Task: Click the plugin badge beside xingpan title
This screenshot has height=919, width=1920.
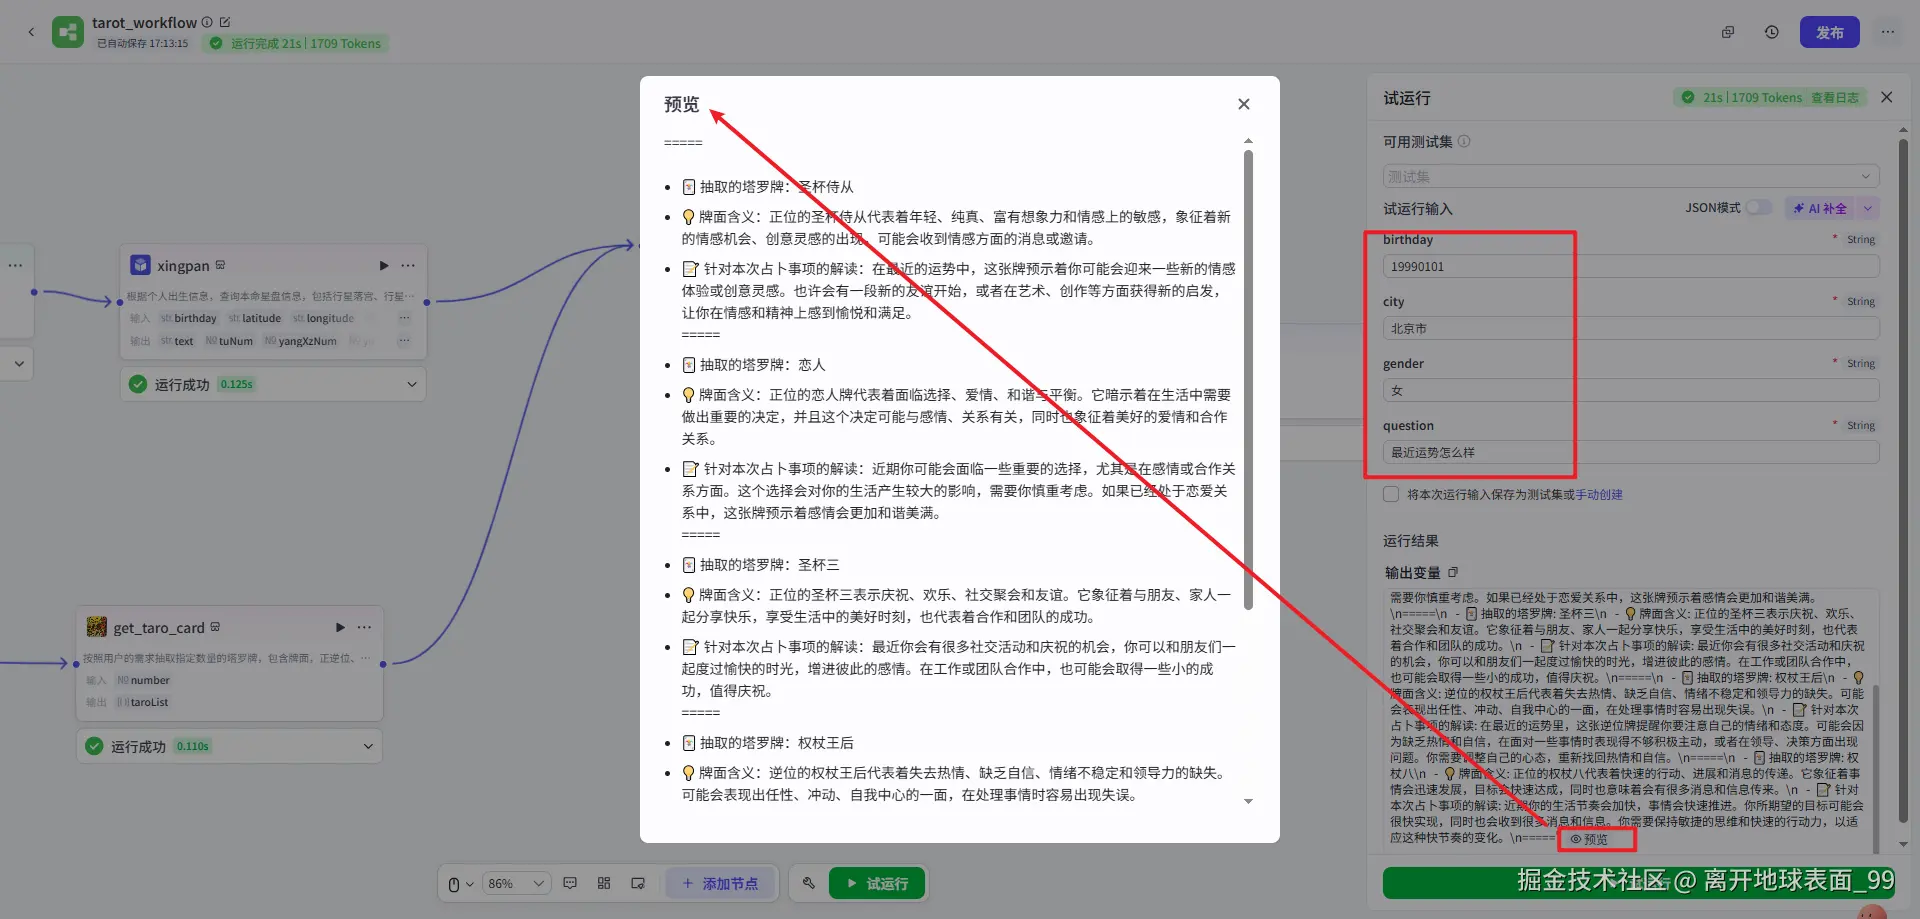Action: click(x=220, y=265)
